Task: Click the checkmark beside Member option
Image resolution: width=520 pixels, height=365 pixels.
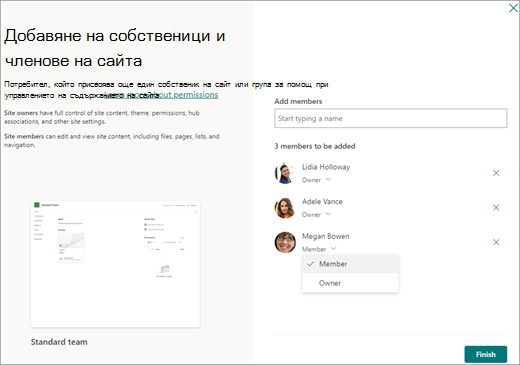Action: pyautogui.click(x=311, y=264)
